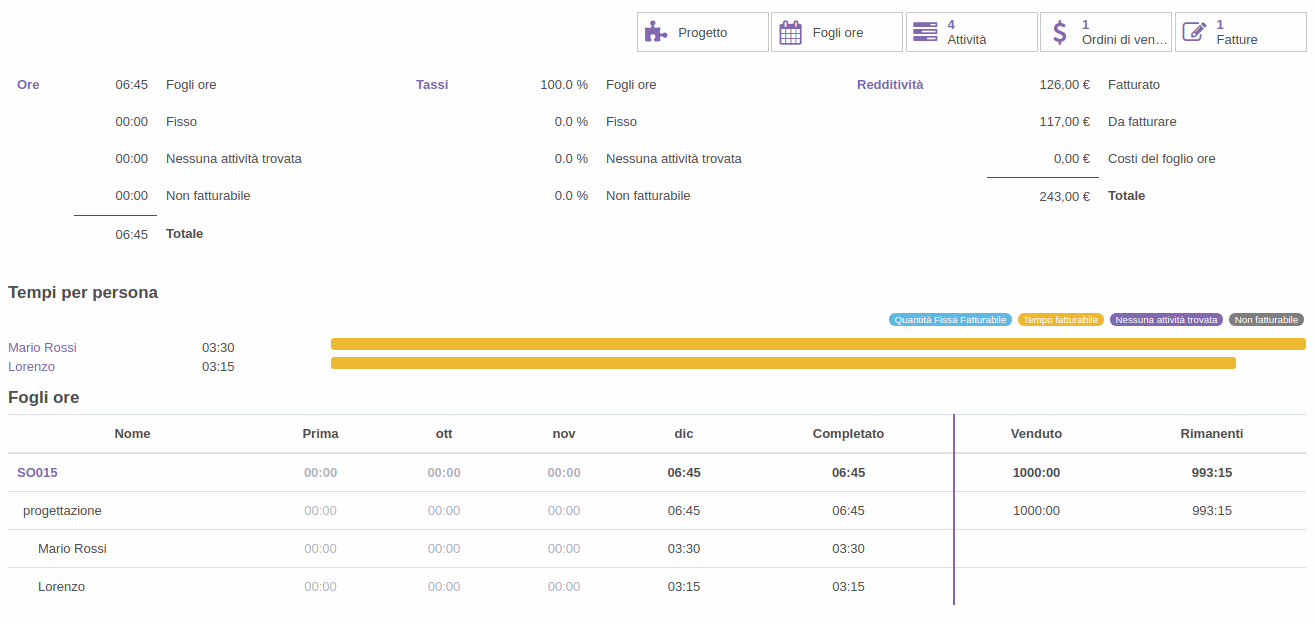The height and width of the screenshot is (624, 1315).
Task: Open the Mario Rossi employee link
Action: (x=42, y=348)
